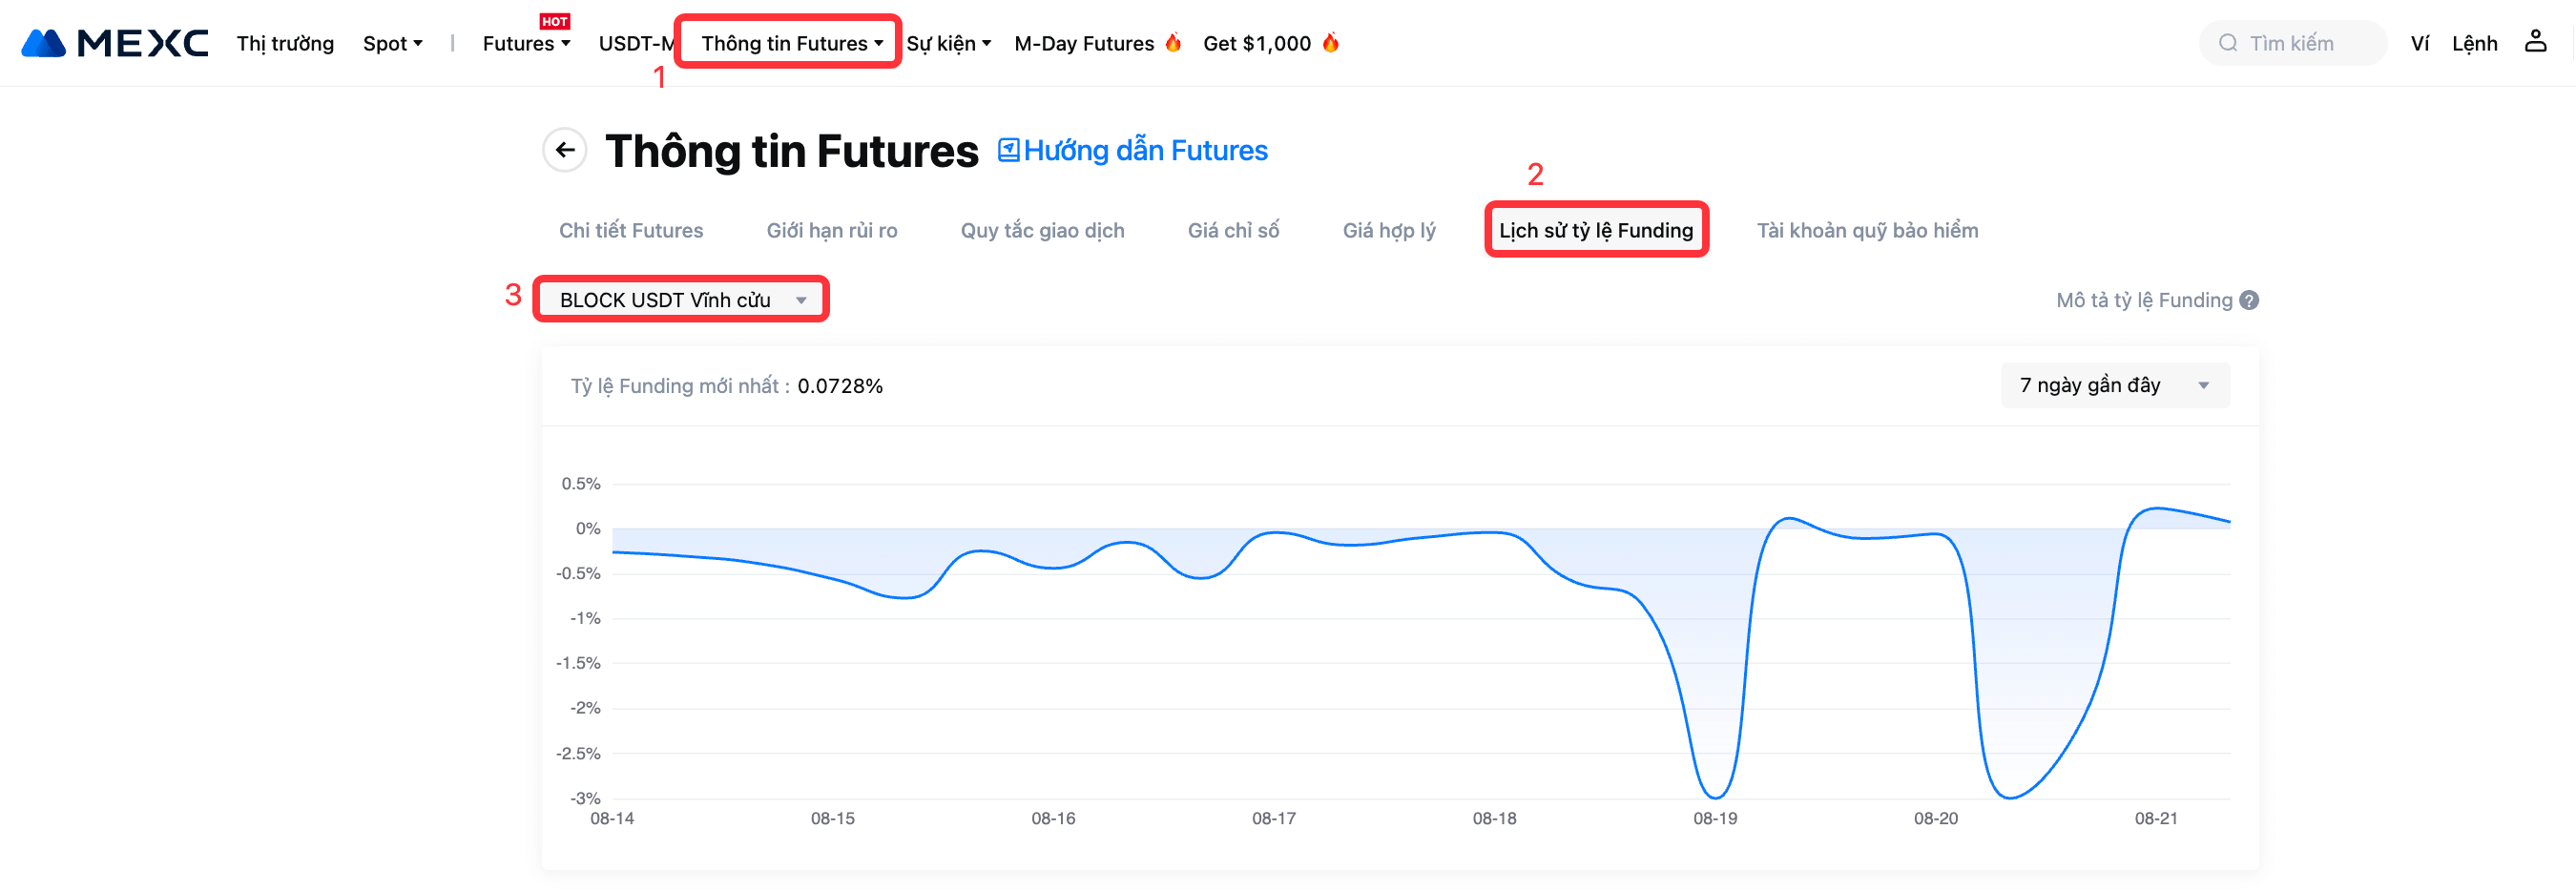Open the Giới hạn rủi ro tab

coord(831,230)
